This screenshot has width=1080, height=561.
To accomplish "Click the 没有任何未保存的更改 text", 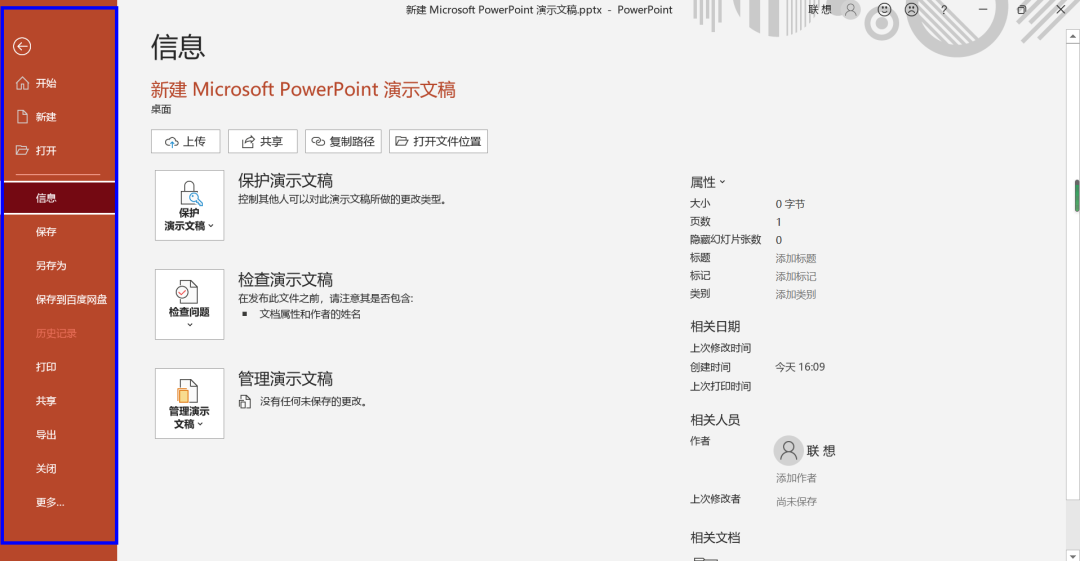I will point(313,401).
